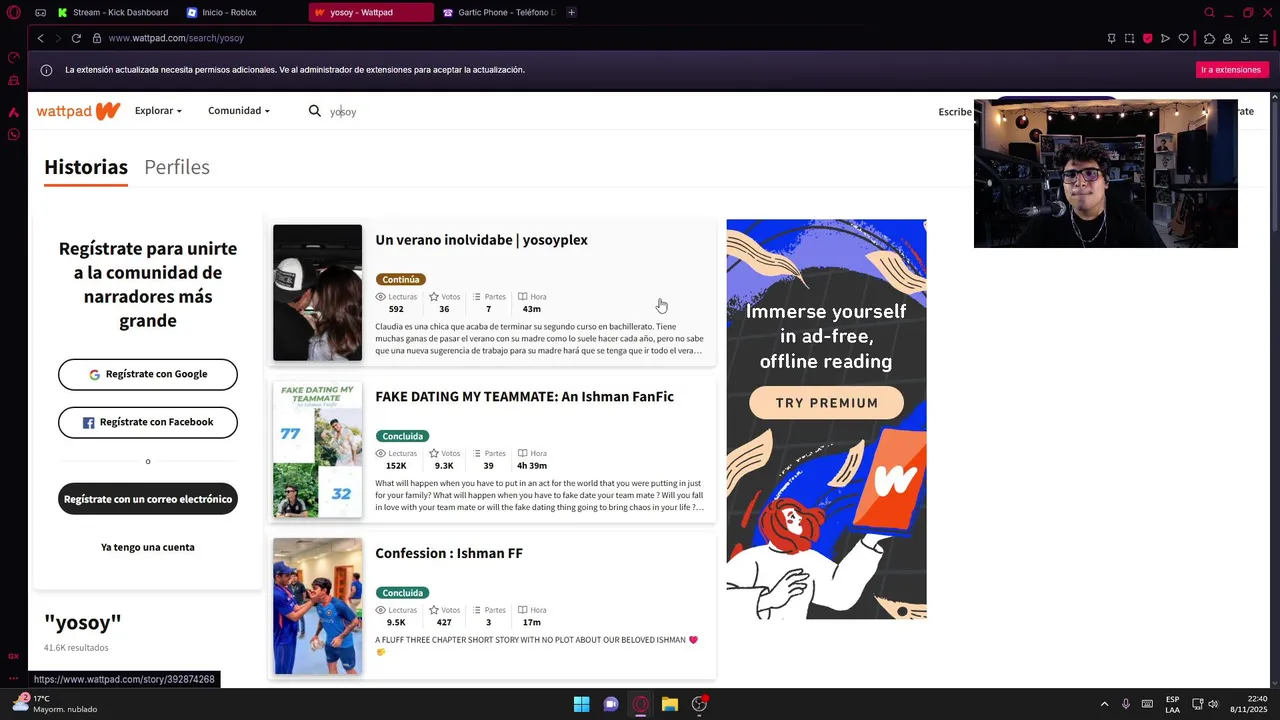Click the green Concluida badge on FAKE DATING story
The image size is (1280, 720).
402,436
